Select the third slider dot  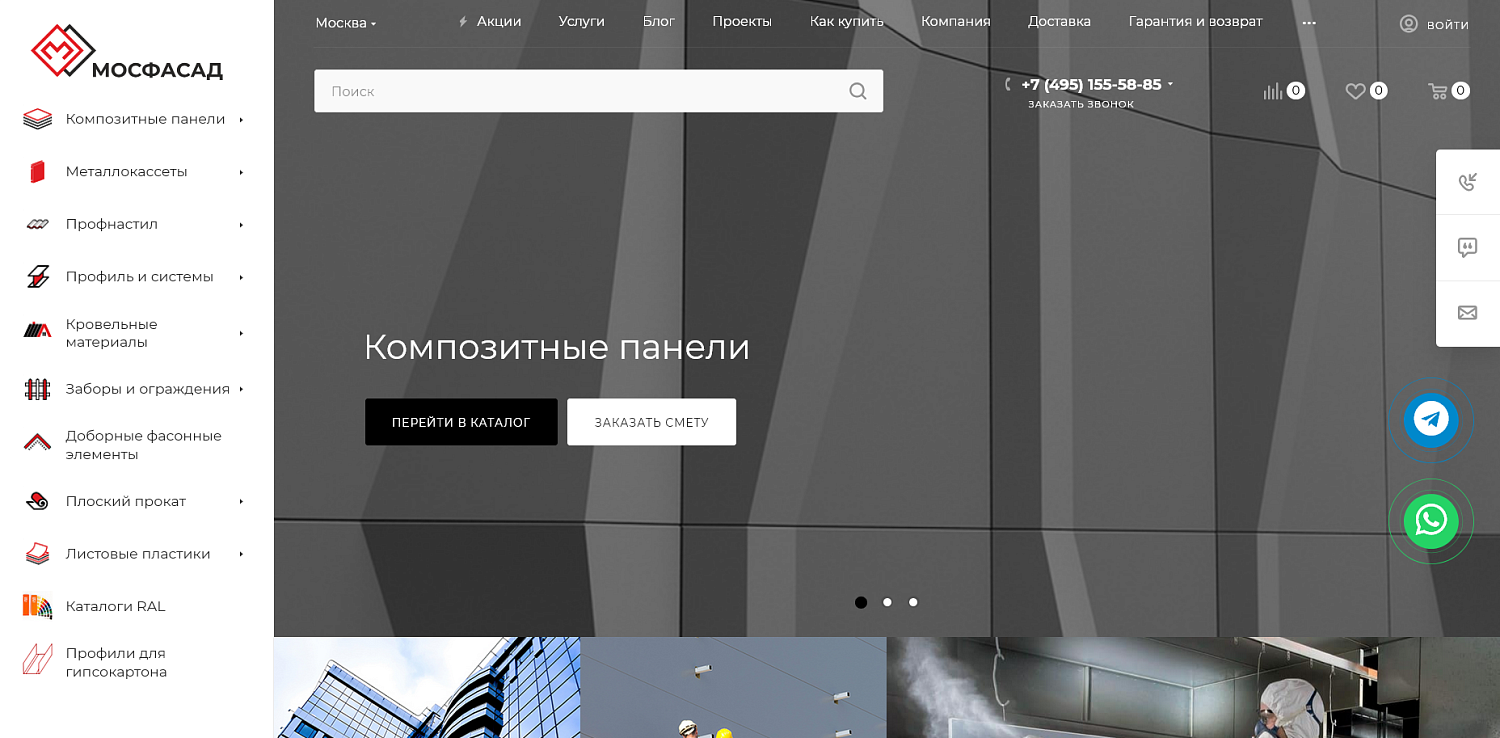[x=913, y=602]
